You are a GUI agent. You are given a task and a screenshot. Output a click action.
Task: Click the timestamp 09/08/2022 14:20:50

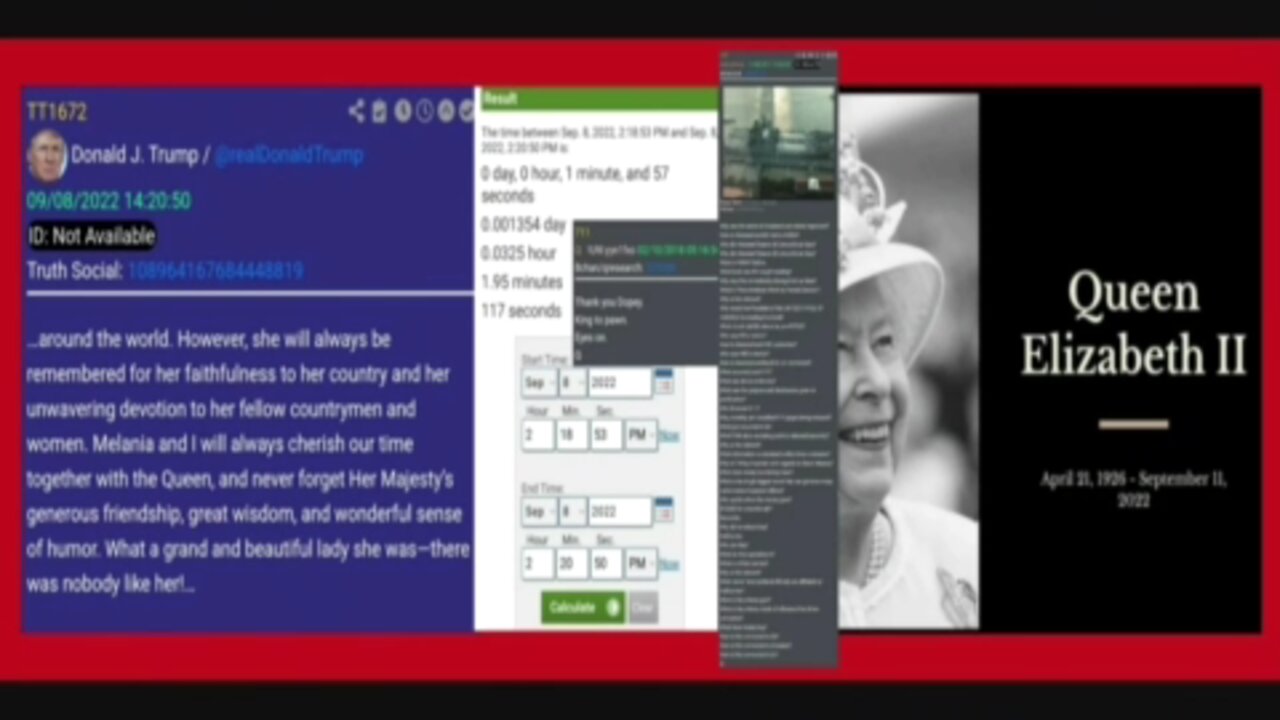pos(109,201)
